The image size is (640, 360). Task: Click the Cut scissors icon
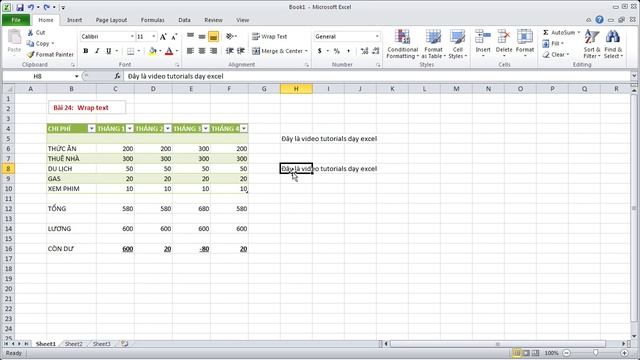(x=31, y=32)
